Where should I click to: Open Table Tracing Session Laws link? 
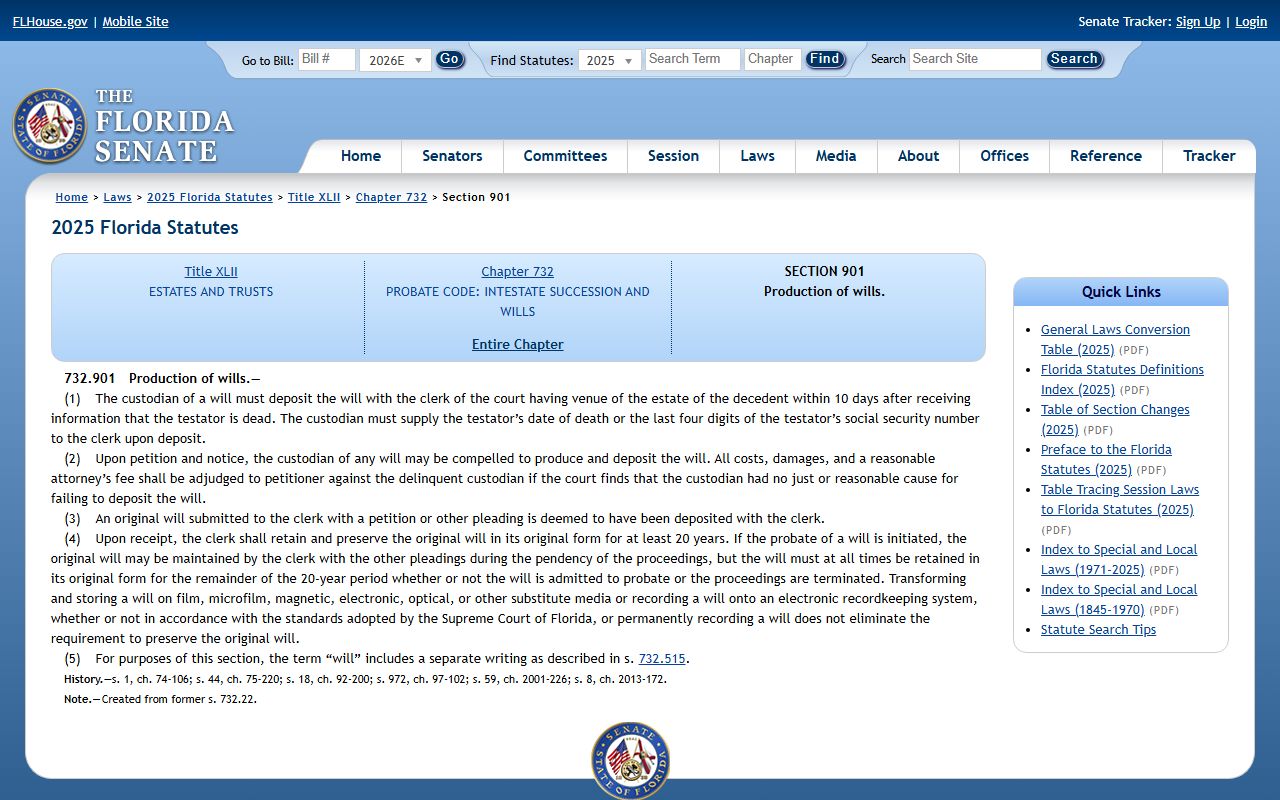(x=1119, y=499)
